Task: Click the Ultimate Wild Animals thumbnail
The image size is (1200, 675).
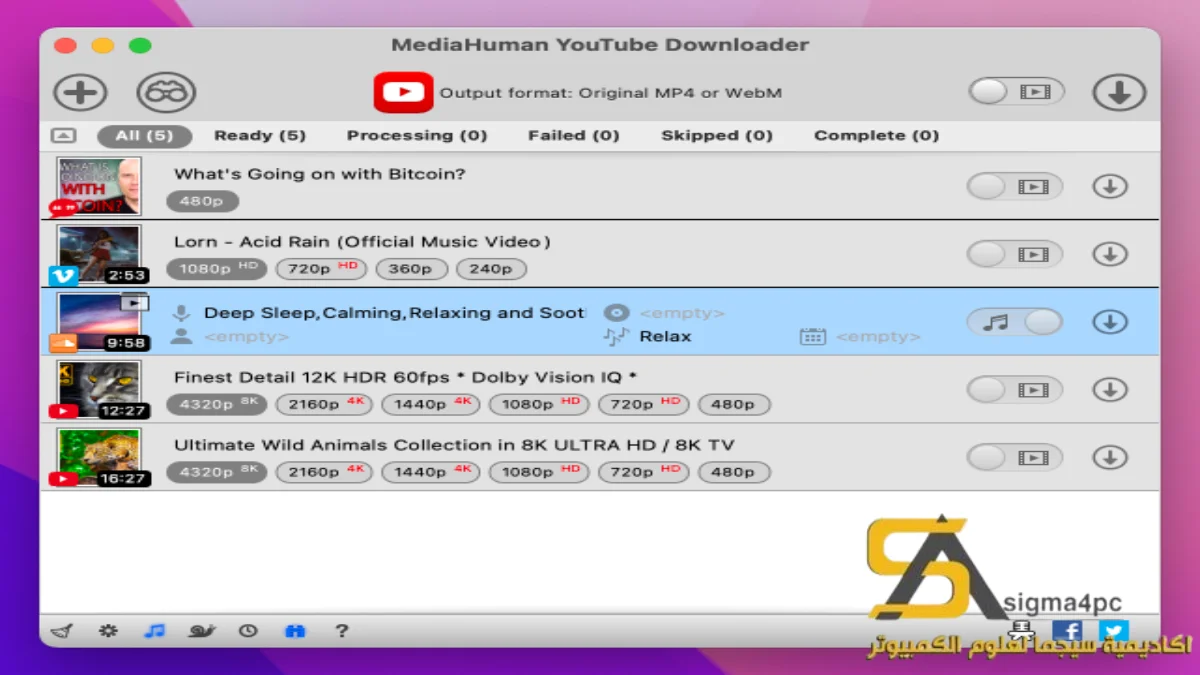Action: point(99,458)
